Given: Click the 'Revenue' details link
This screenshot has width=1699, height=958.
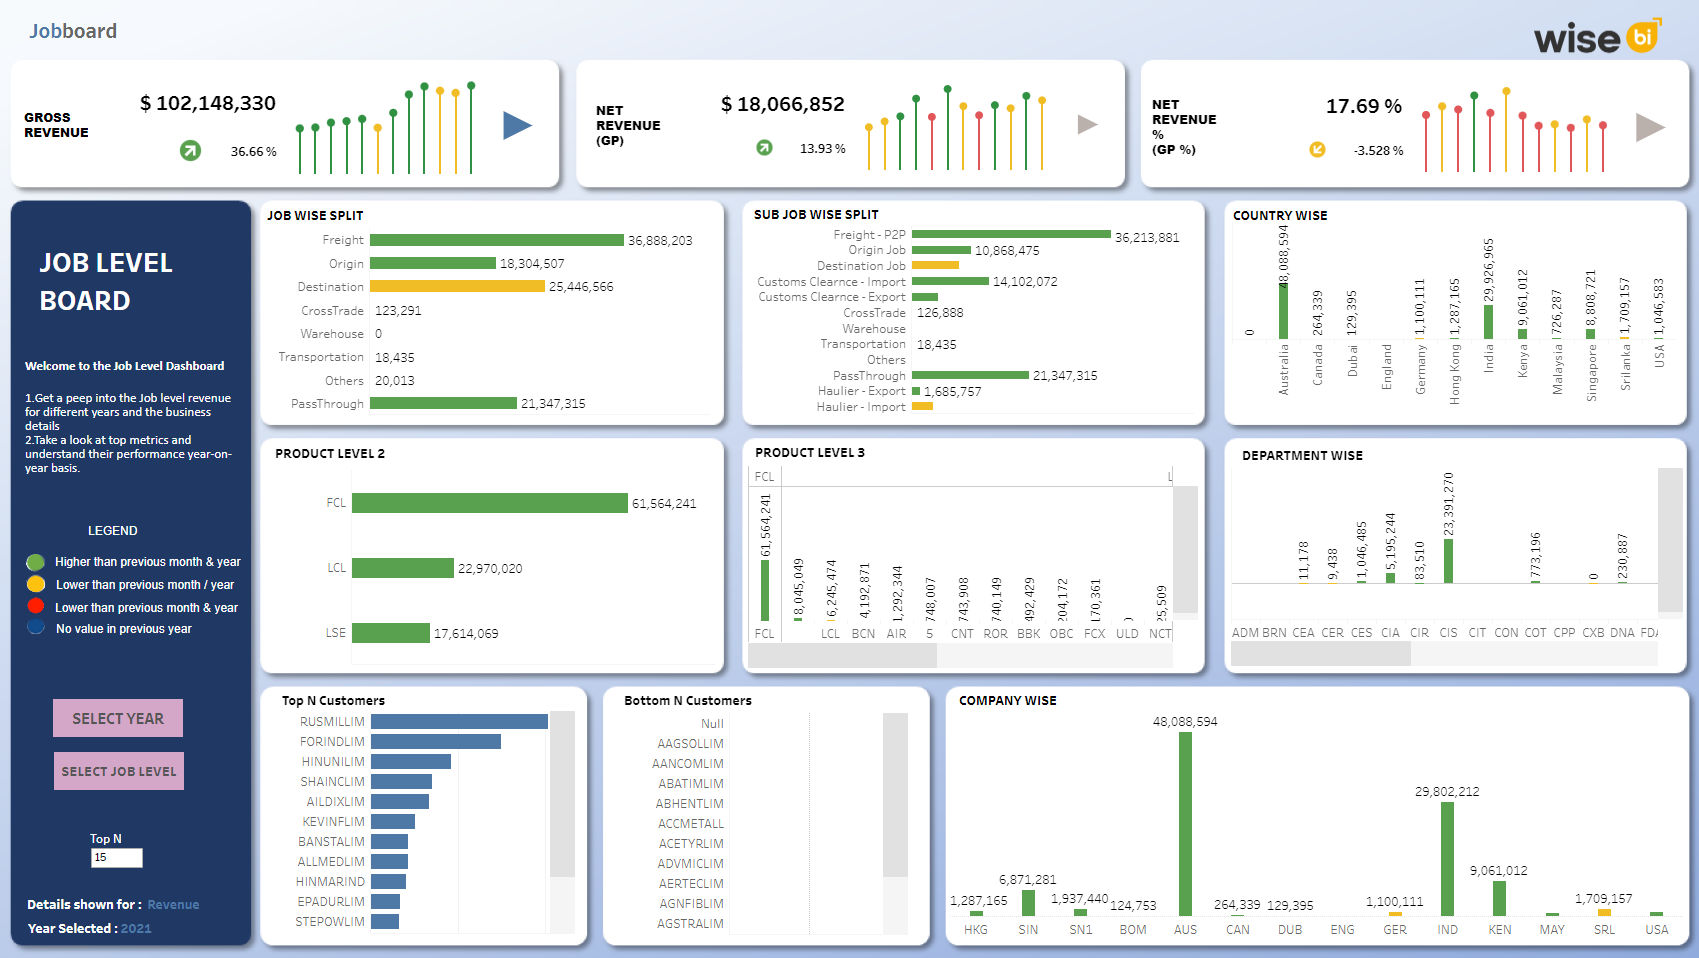Looking at the screenshot, I should (x=173, y=904).
